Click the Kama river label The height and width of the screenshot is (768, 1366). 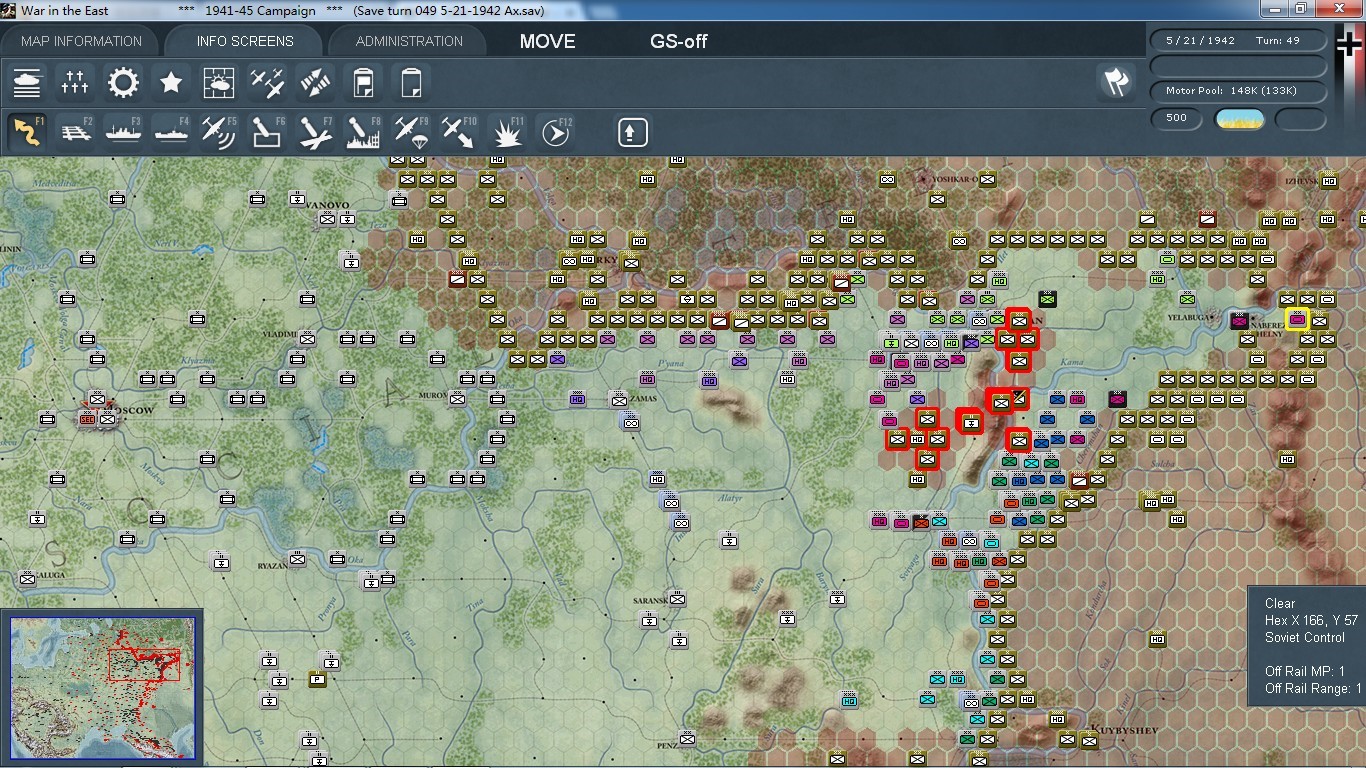click(1073, 360)
